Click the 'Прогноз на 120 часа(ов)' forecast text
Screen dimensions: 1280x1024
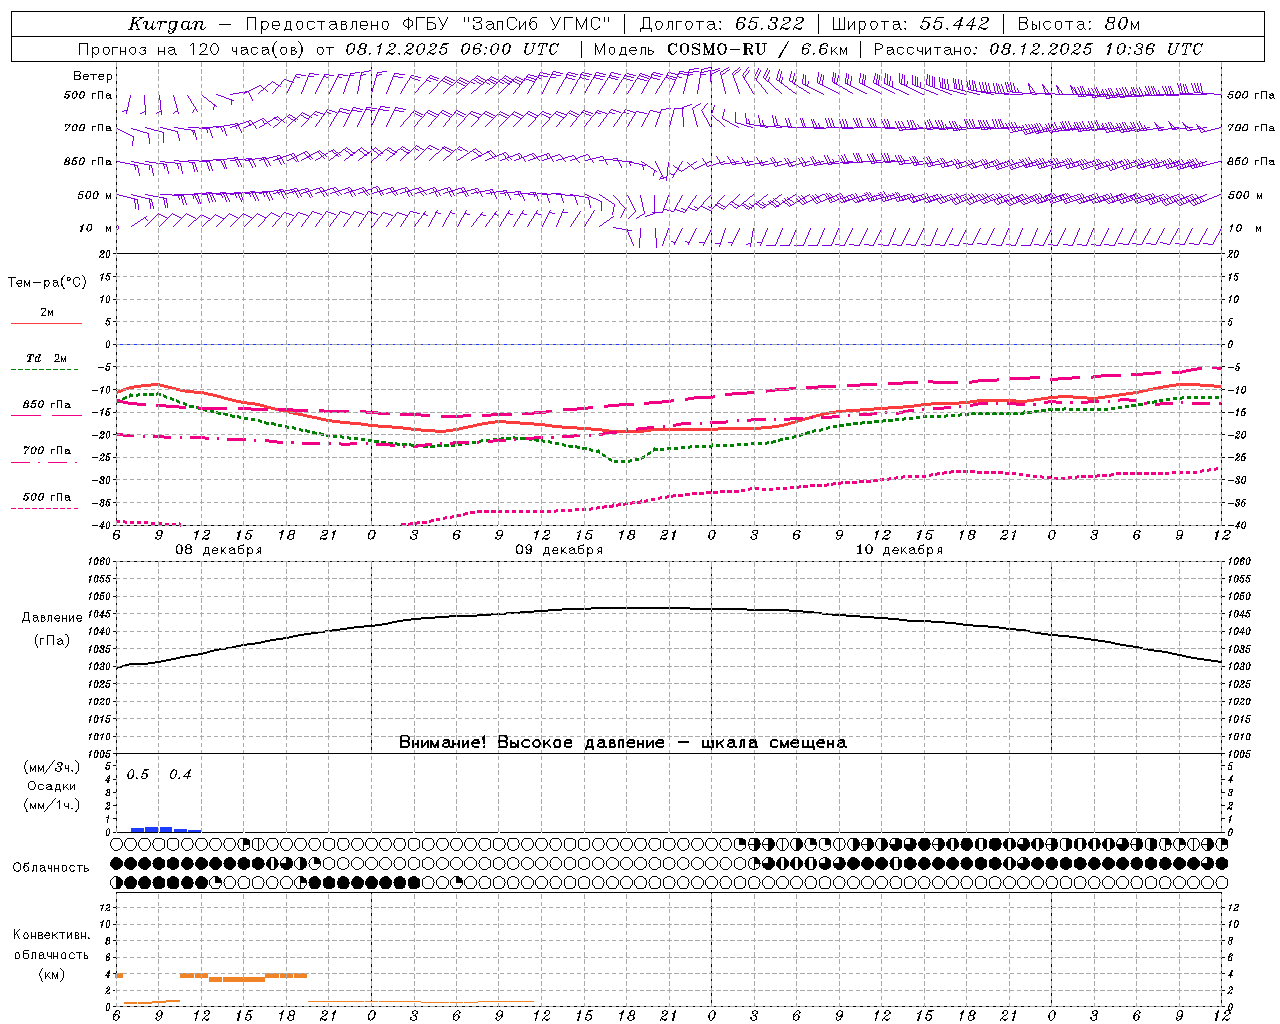(193, 49)
